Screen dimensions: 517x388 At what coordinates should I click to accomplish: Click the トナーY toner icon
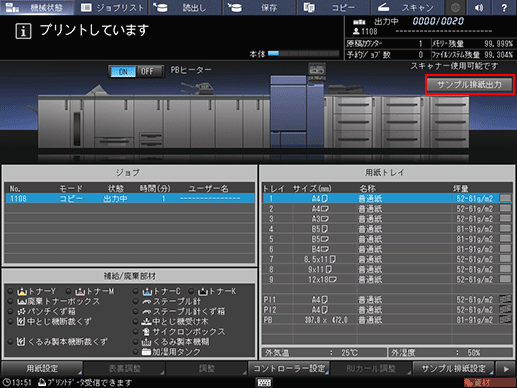pos(22,291)
